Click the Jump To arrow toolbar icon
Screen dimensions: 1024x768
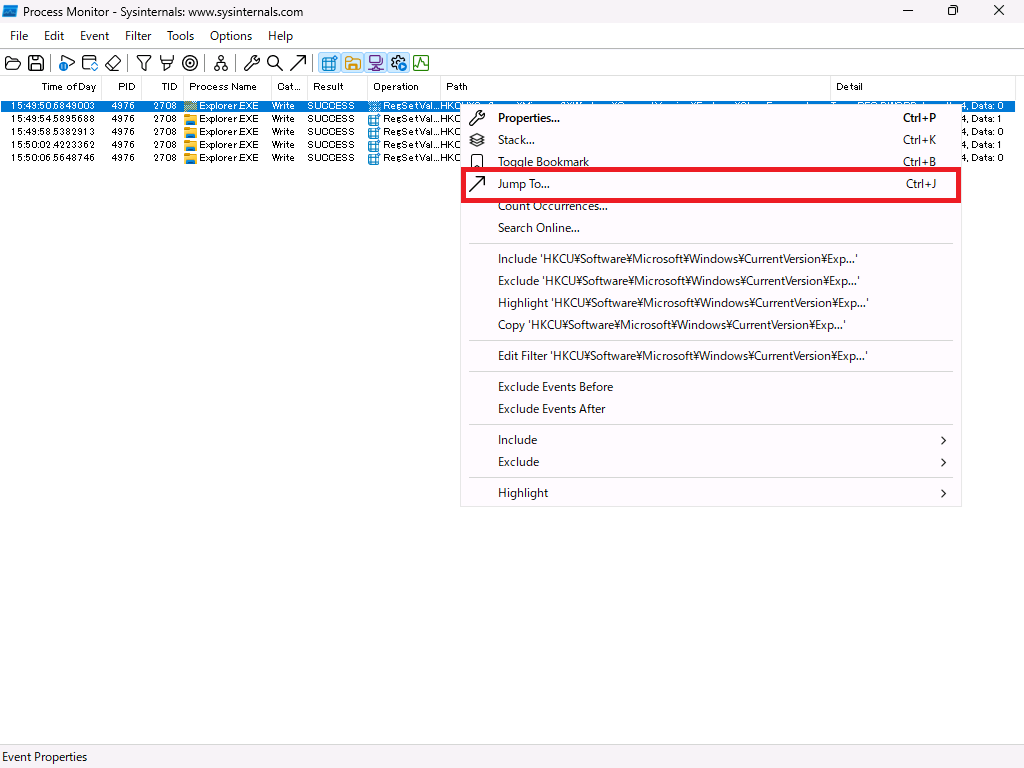[298, 63]
